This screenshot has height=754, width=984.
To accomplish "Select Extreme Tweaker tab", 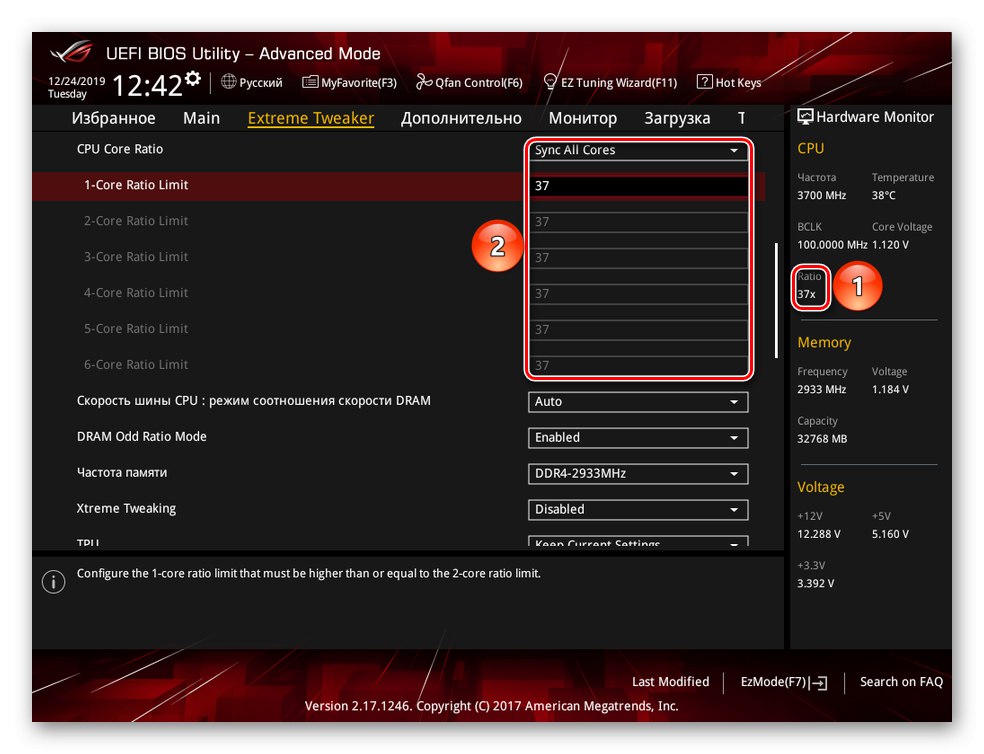I will [x=311, y=118].
